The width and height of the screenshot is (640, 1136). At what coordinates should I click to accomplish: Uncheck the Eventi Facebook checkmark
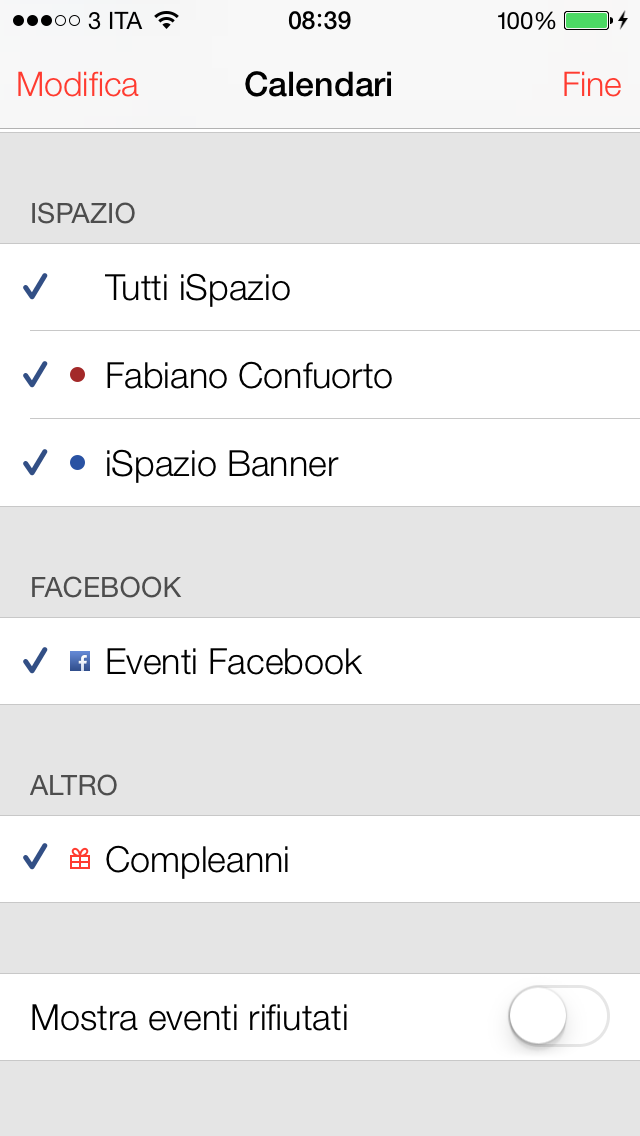coord(36,661)
